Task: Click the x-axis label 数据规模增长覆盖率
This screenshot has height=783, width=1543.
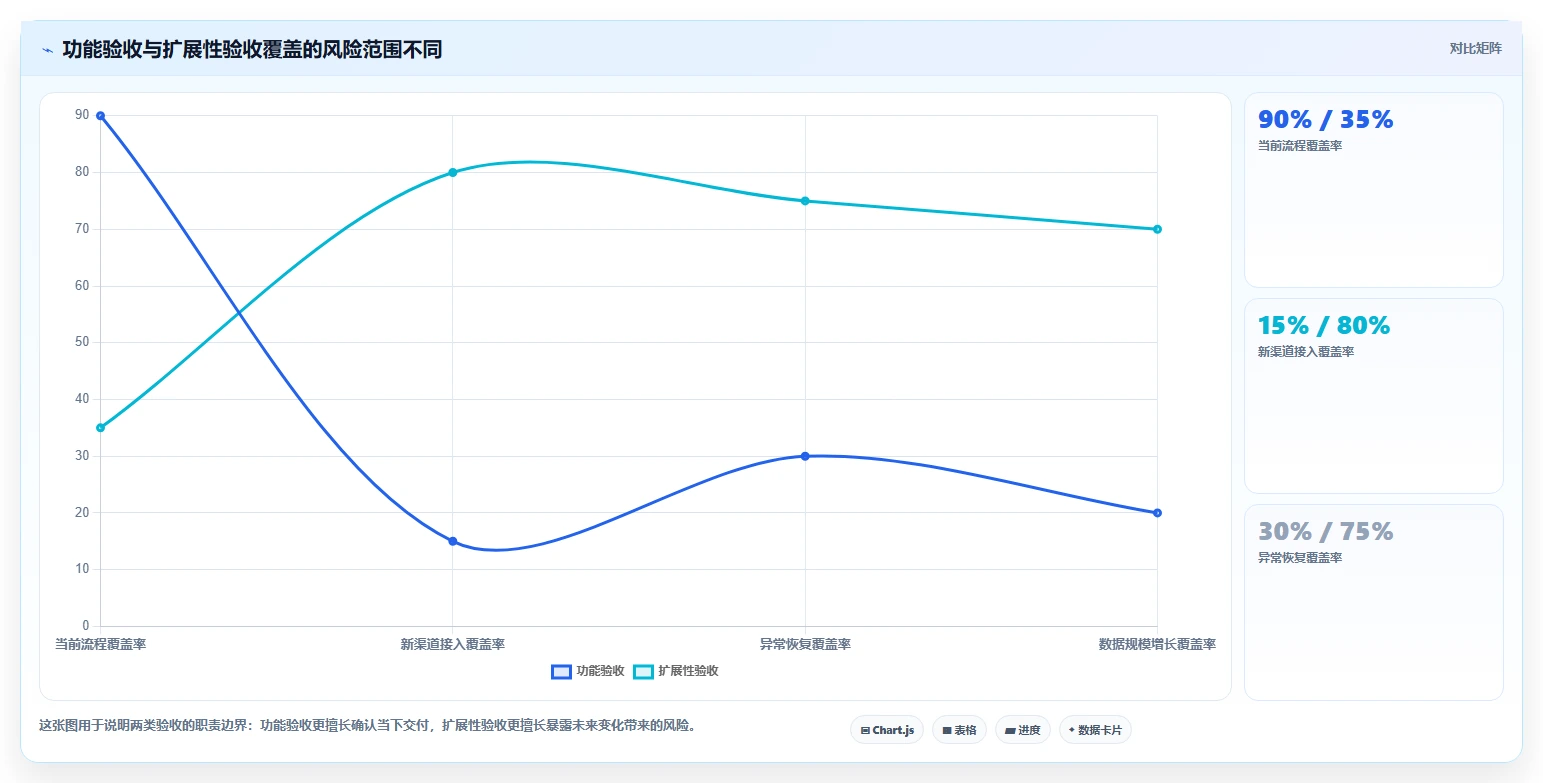Action: [1157, 644]
